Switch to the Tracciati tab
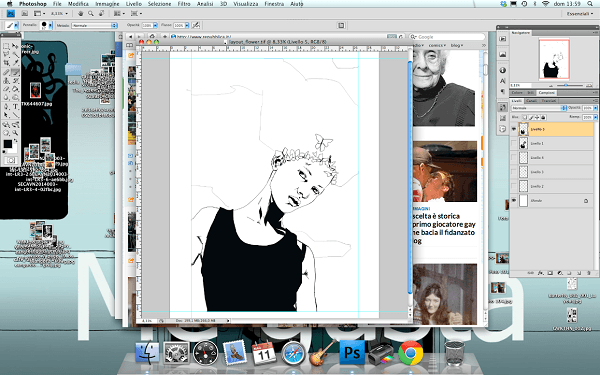 pos(549,101)
